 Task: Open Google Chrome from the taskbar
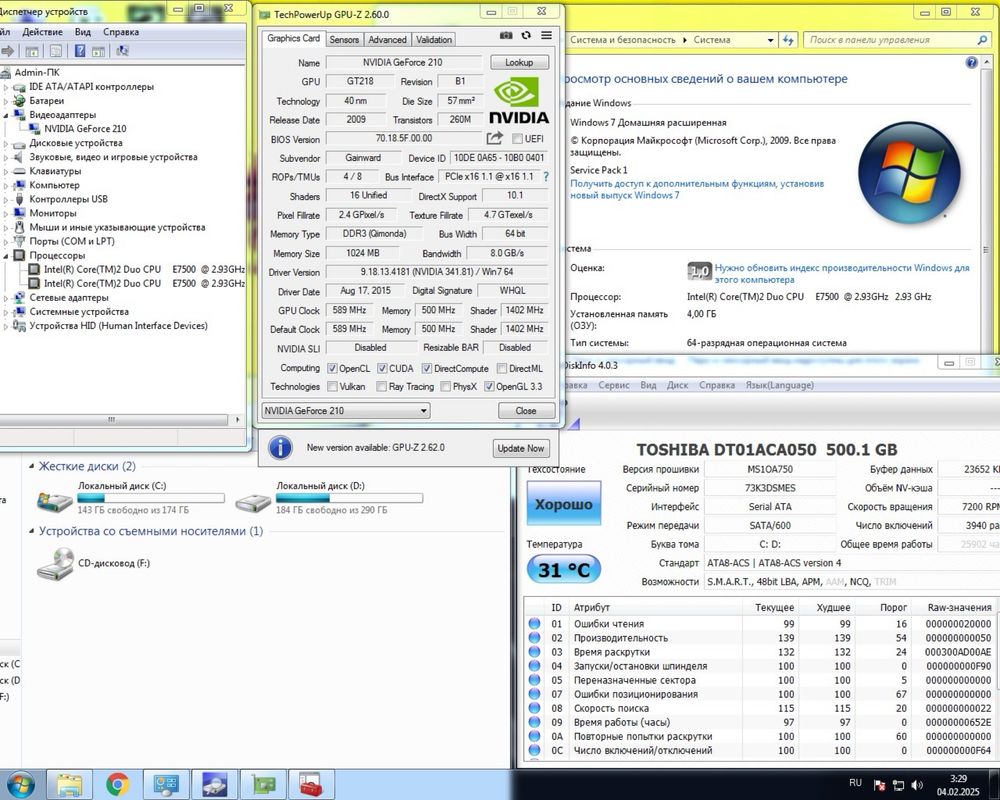[117, 785]
